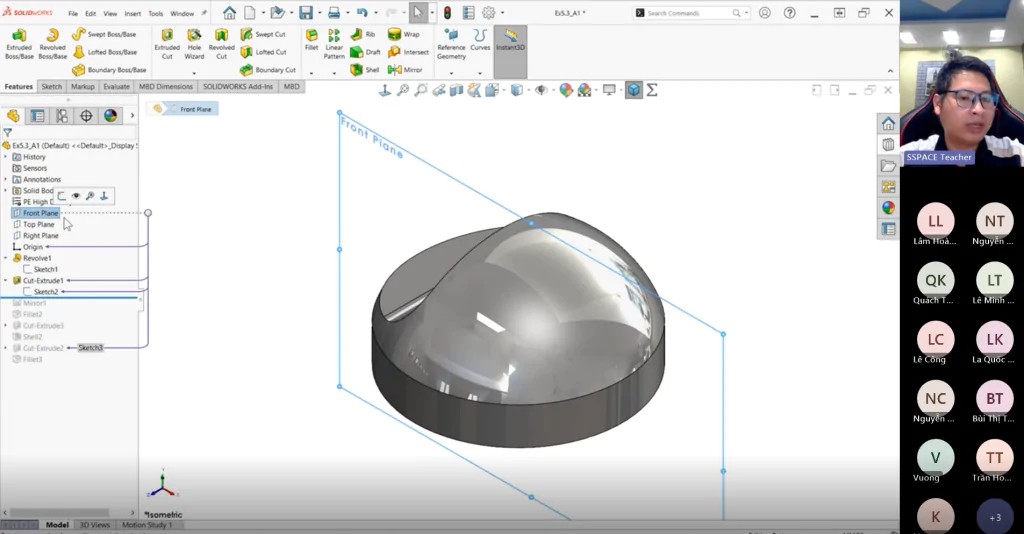1024x534 pixels.
Task: Open the Insert menu
Action: pos(133,13)
